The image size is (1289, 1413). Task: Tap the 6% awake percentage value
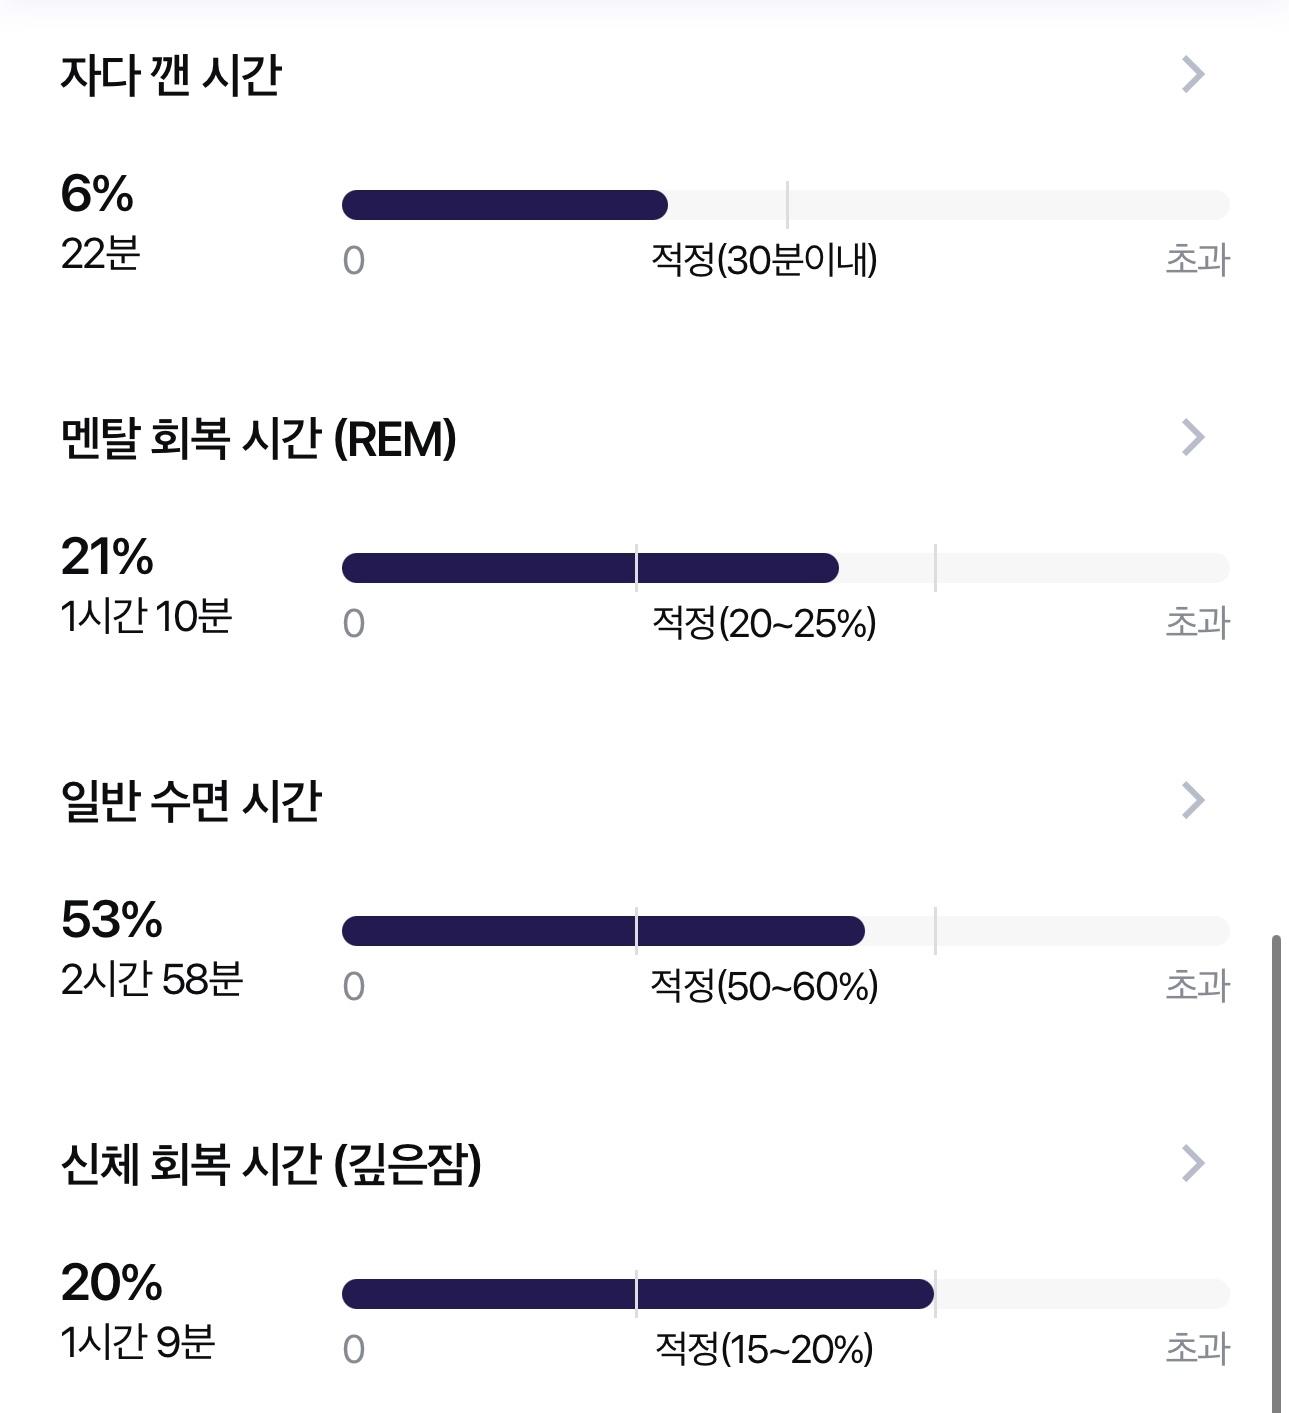click(x=97, y=194)
